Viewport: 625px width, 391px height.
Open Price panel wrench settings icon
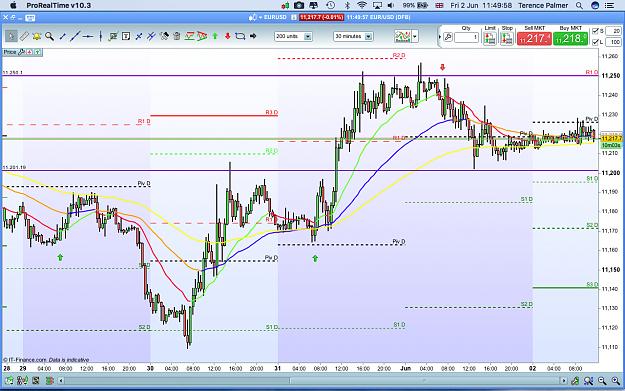click(x=22, y=52)
